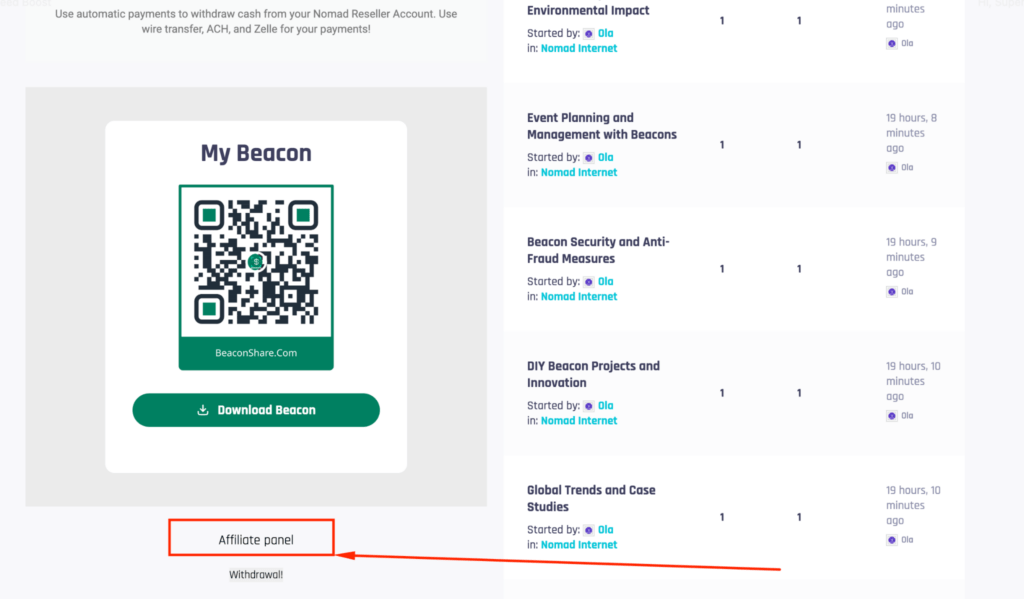
Task: Open Global Trends and Case Studies topic
Action: 591,498
